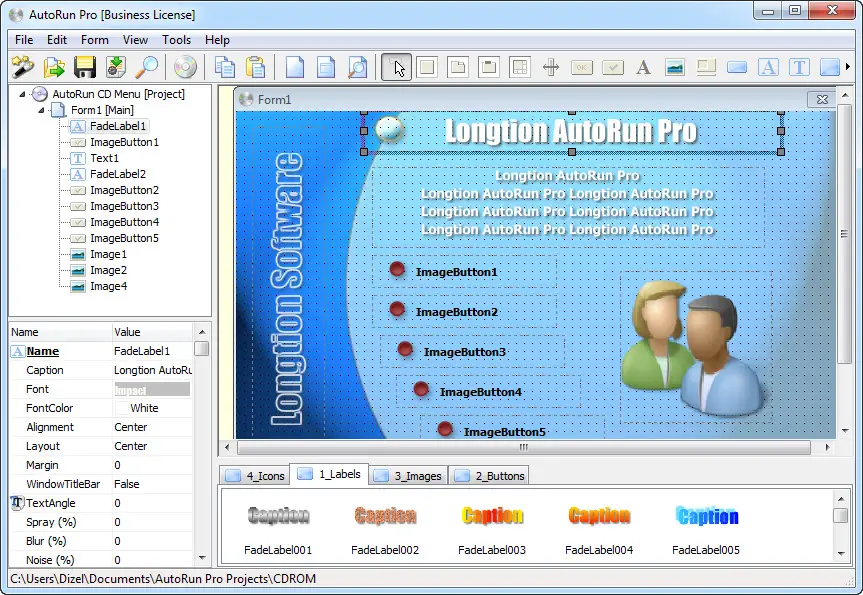Image resolution: width=863 pixels, height=595 pixels.
Task: Switch to the 2_Buttons tab
Action: pos(489,476)
